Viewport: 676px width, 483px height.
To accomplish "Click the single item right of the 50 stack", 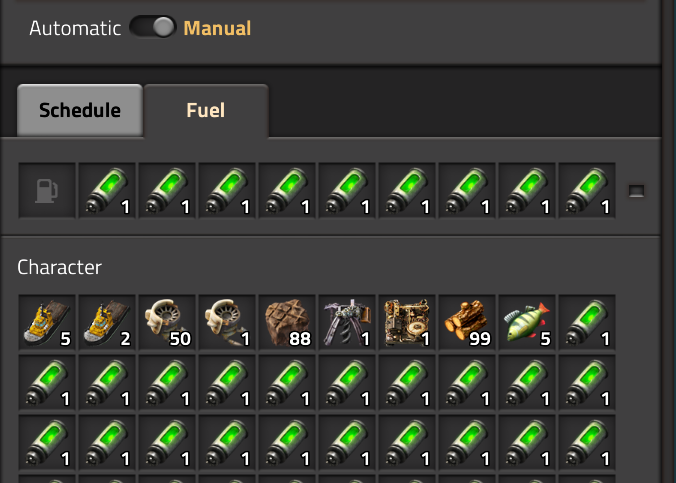I will coord(226,322).
